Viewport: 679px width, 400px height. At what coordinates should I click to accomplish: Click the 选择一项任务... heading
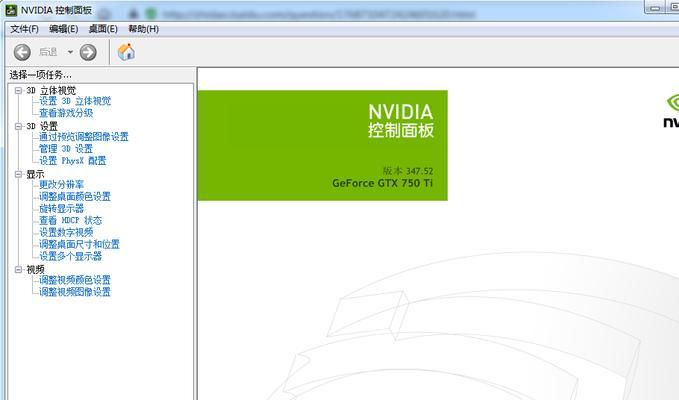(40, 75)
